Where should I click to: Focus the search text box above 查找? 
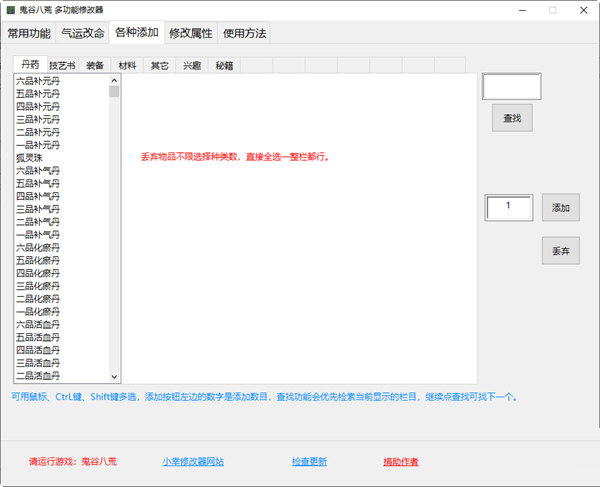(512, 86)
